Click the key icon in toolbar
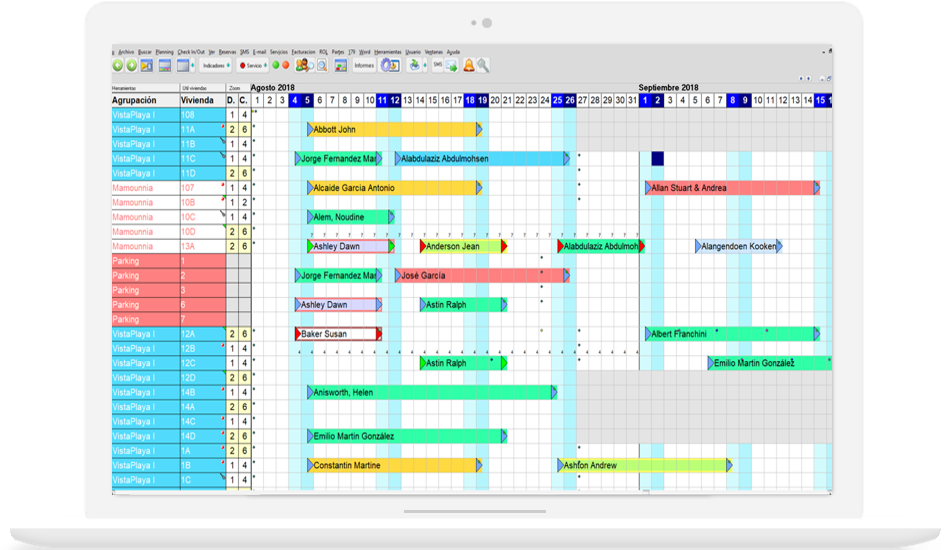Viewport: 950px width, 550px height. tap(483, 65)
